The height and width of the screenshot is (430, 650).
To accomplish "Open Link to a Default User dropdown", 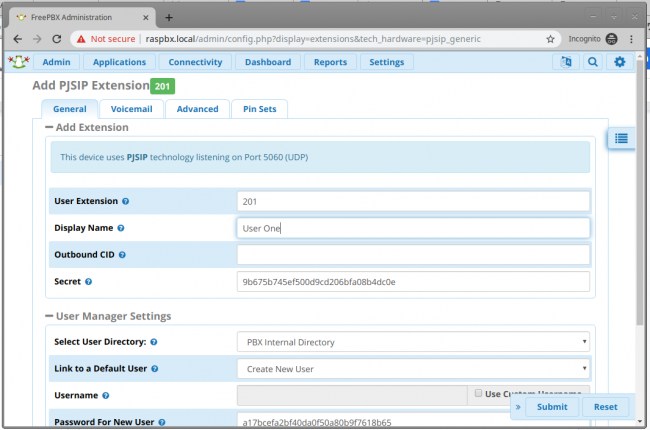I will (x=413, y=369).
